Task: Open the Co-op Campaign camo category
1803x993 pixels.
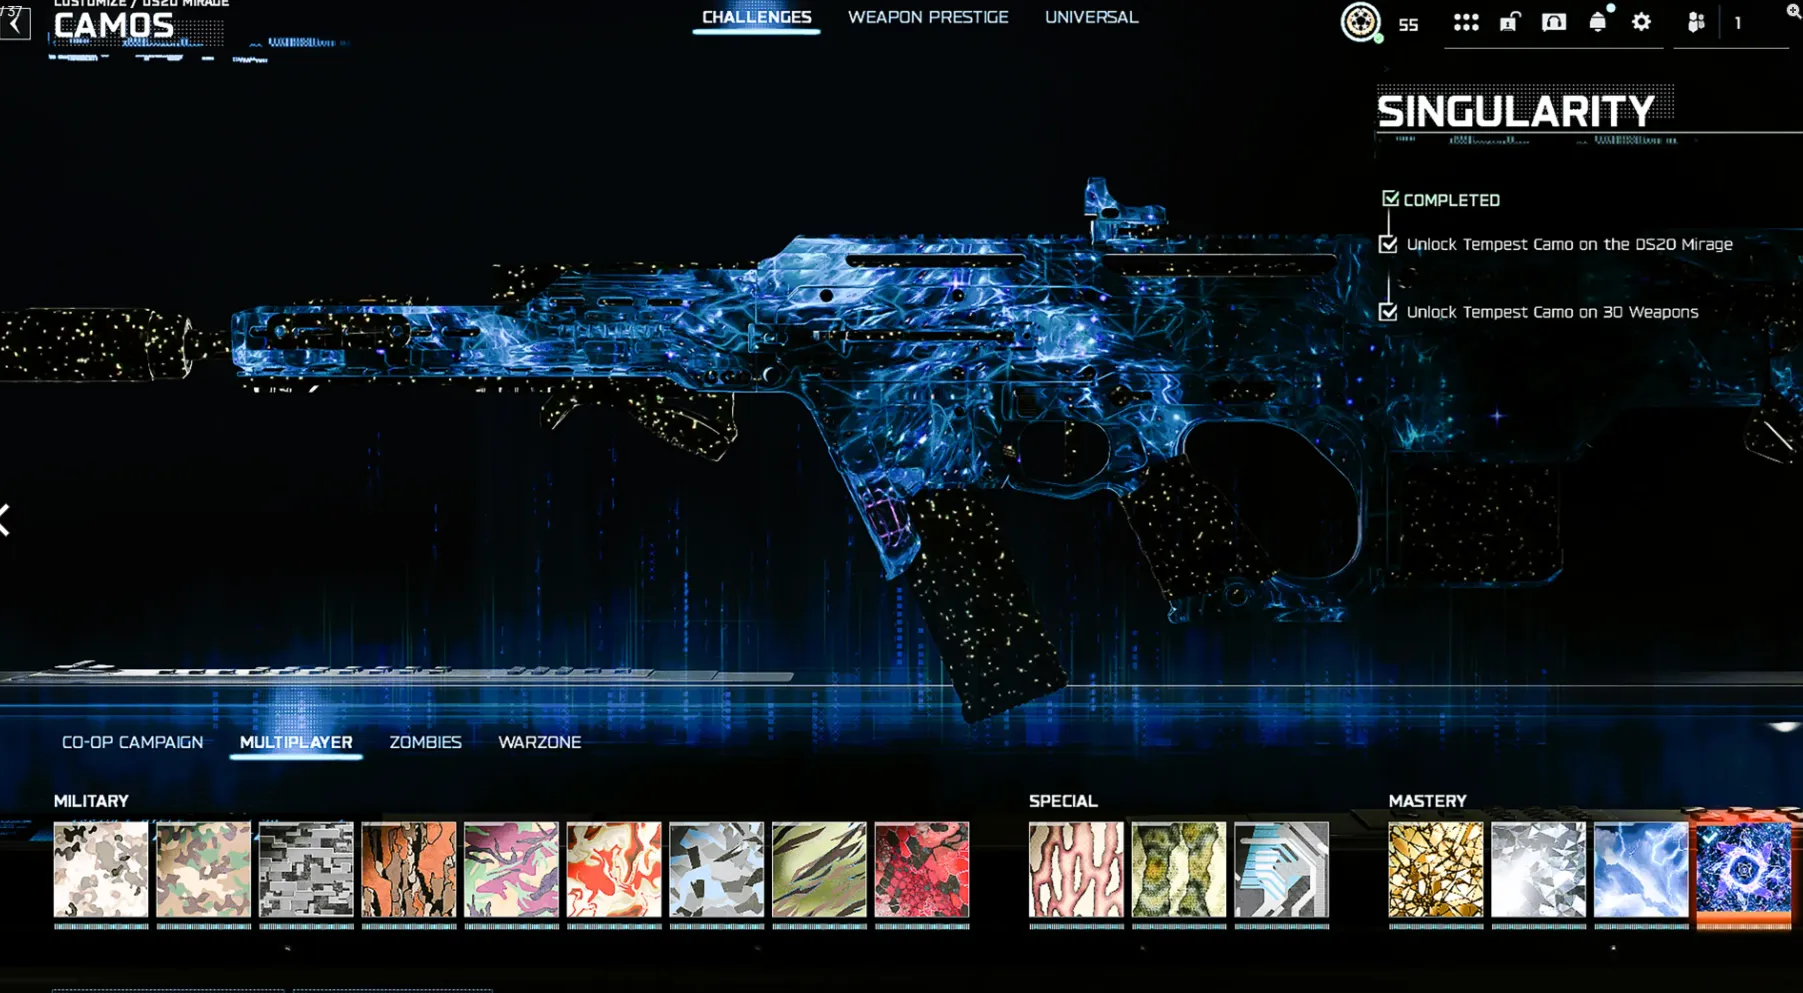Action: tap(132, 742)
